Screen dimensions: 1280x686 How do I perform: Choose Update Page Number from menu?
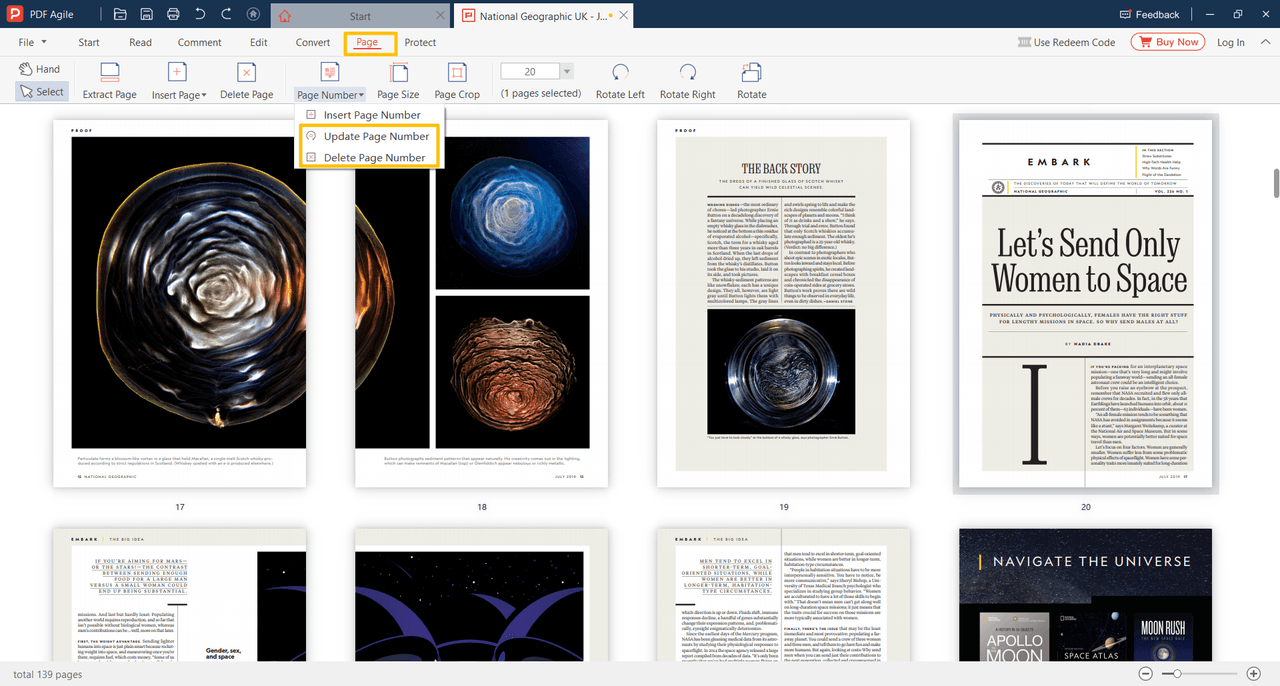point(376,136)
